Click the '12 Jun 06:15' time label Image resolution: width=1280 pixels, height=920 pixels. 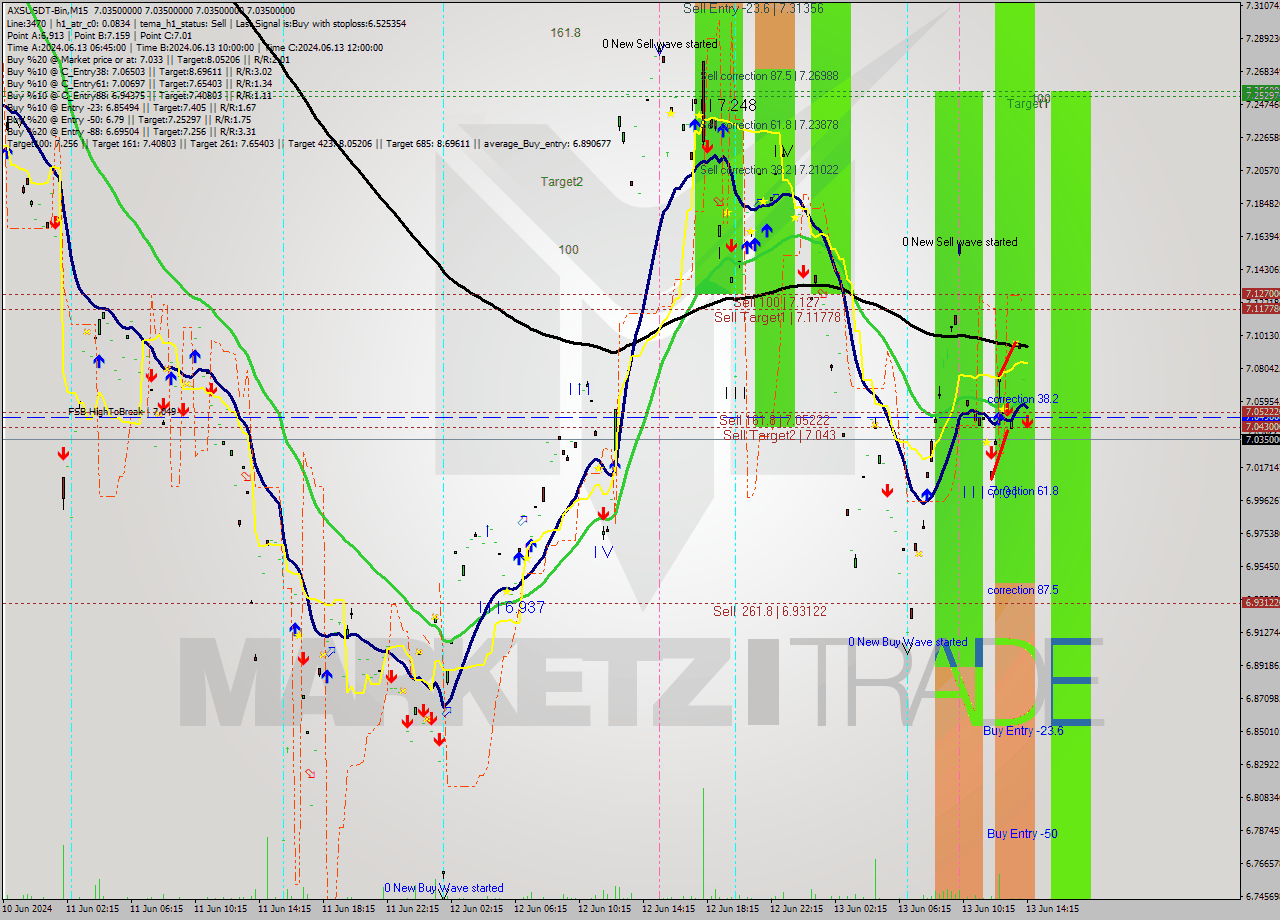(x=541, y=910)
